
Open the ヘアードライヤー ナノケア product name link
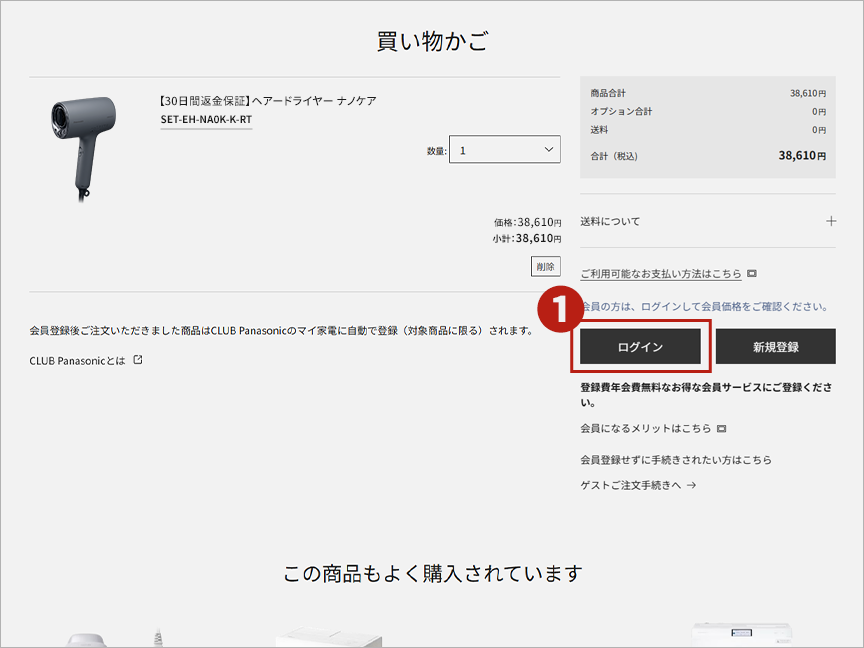click(x=267, y=101)
